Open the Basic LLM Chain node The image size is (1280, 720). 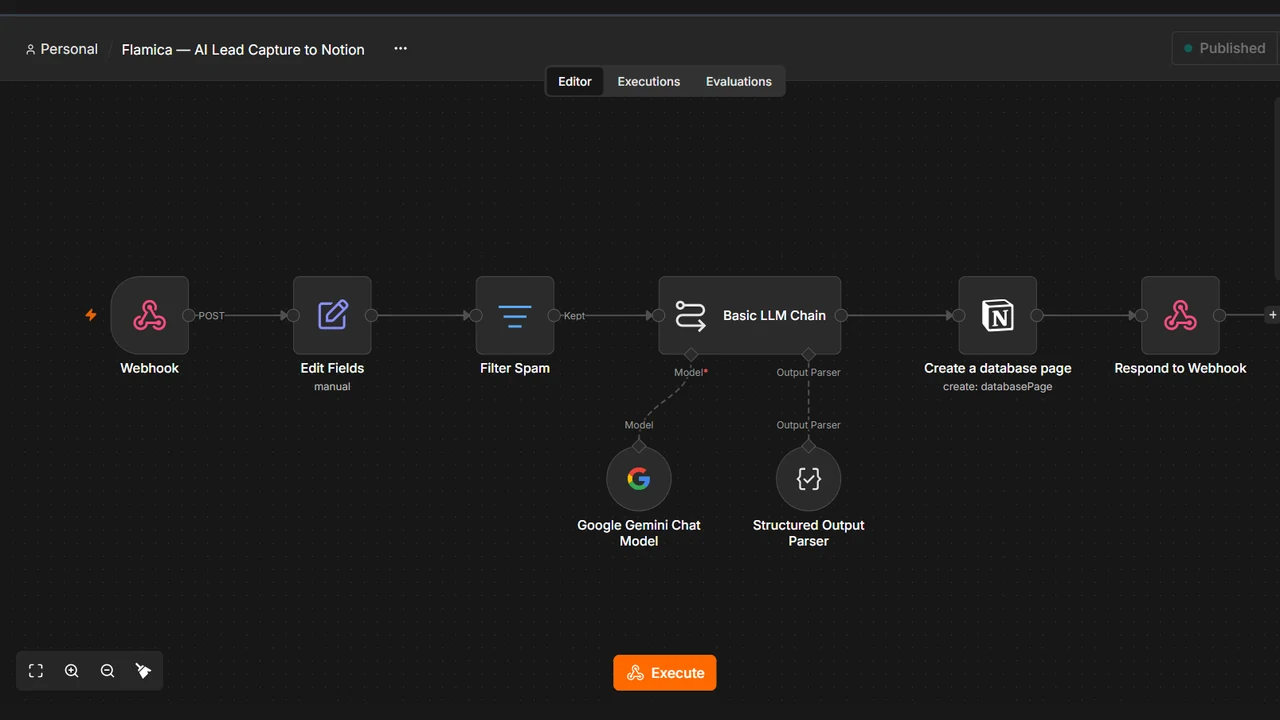[750, 315]
